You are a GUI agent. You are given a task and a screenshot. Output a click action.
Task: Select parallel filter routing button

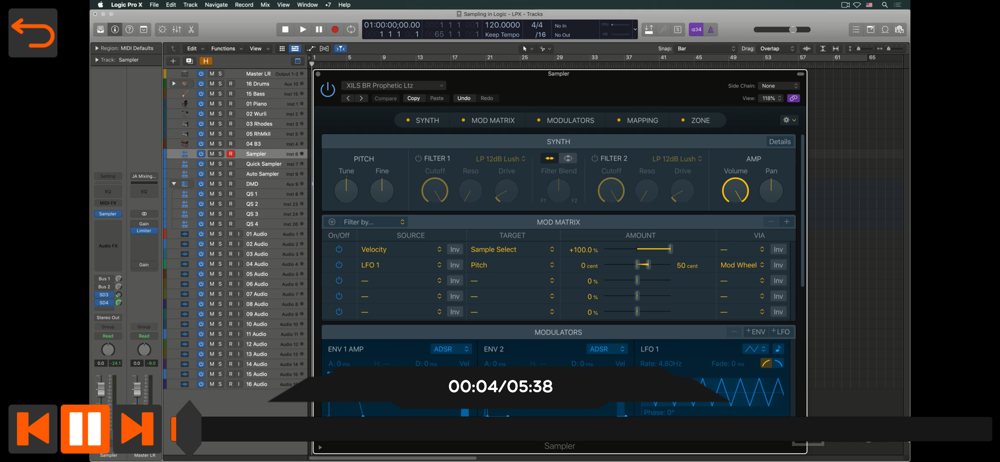click(568, 158)
